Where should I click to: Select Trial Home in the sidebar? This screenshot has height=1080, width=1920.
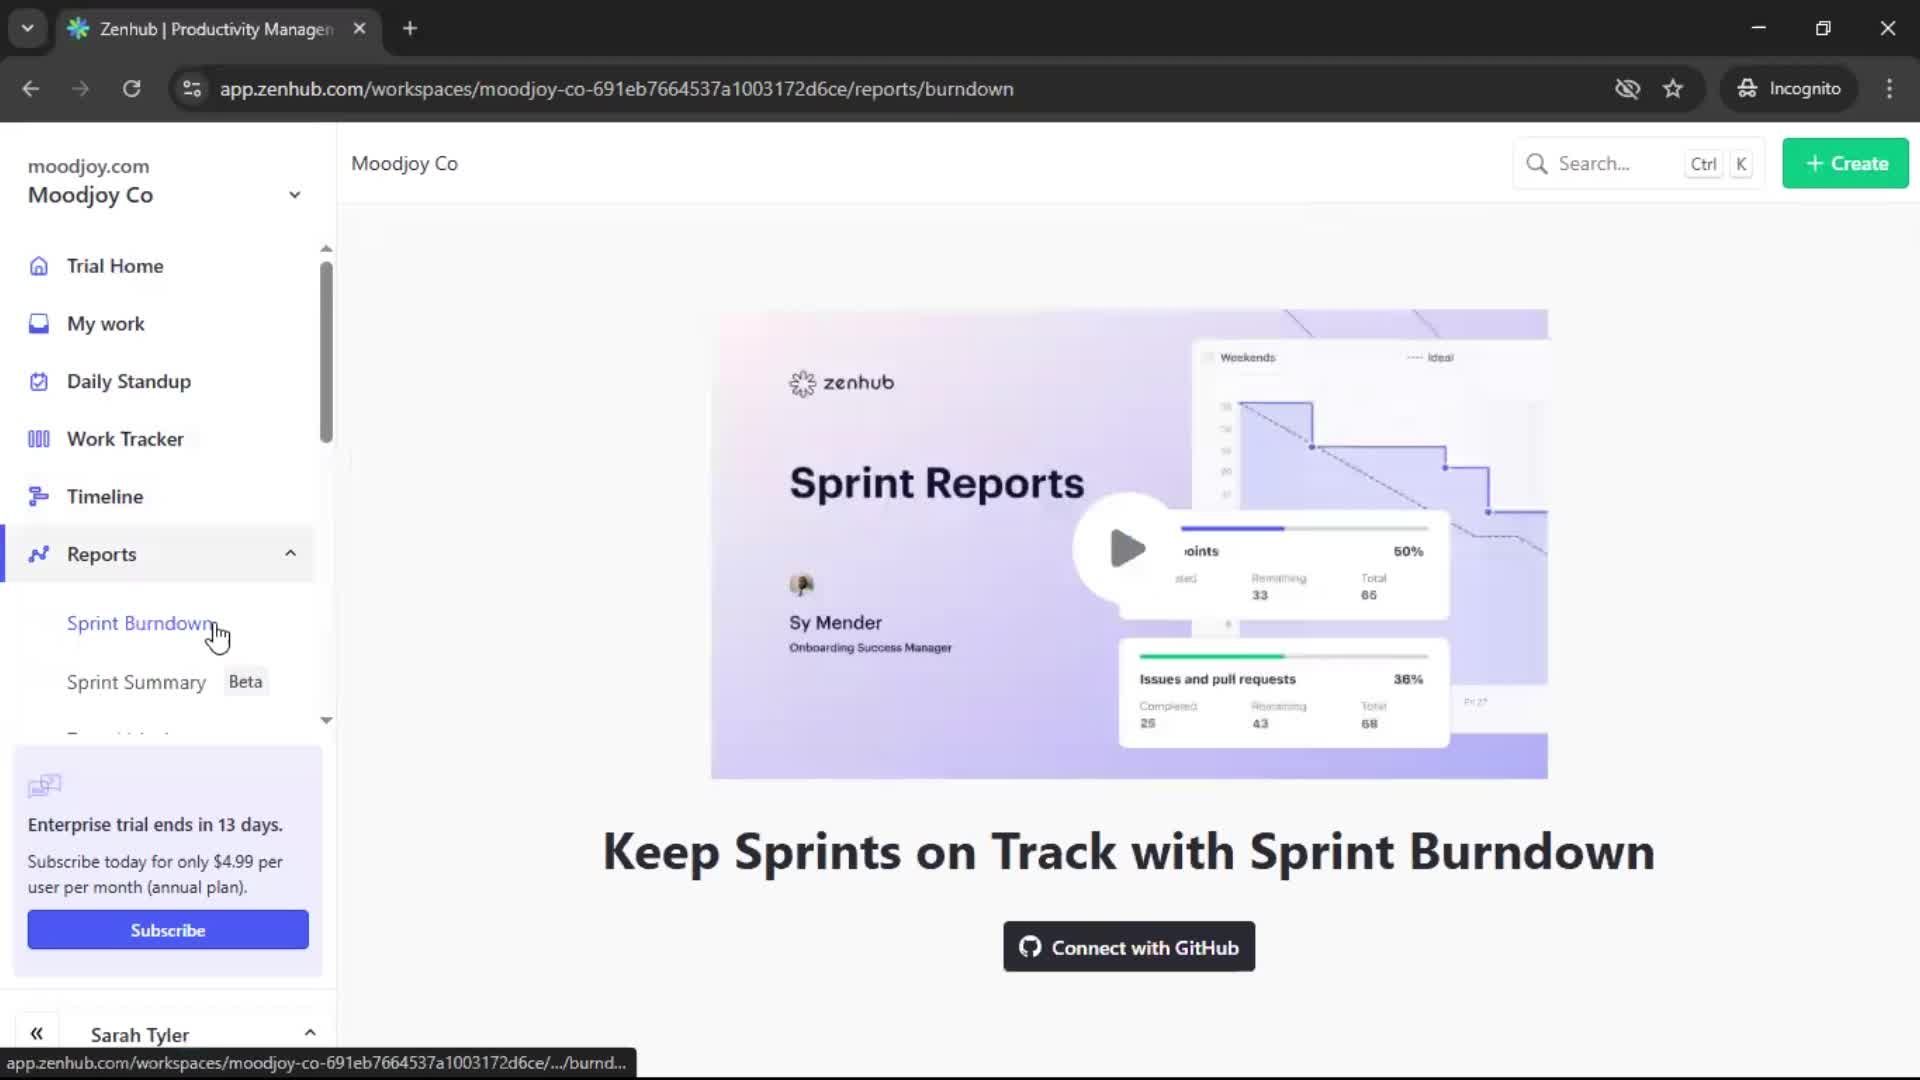tap(115, 265)
